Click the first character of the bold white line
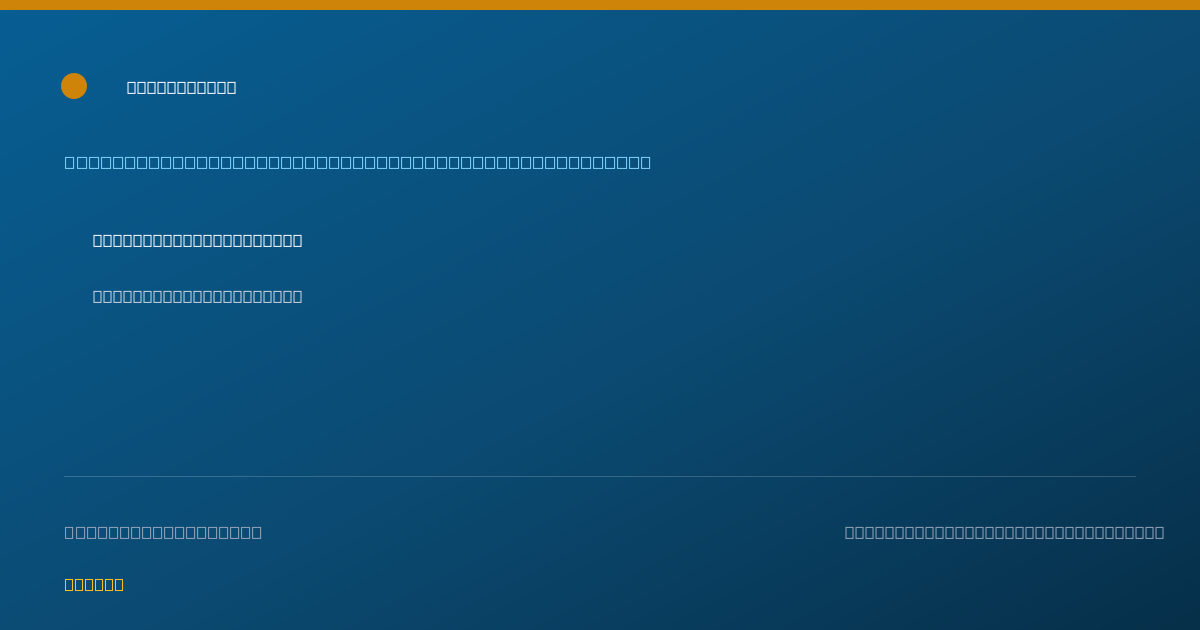Image resolution: width=1200 pixels, height=630 pixels. click(98, 240)
